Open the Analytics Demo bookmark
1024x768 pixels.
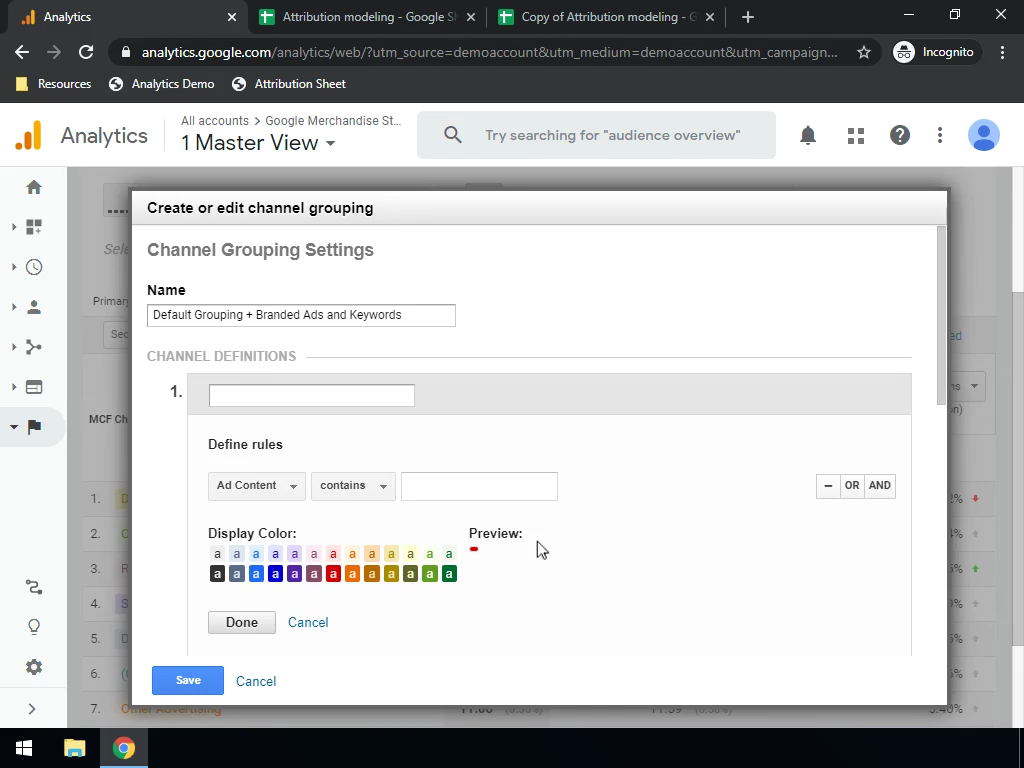point(161,84)
